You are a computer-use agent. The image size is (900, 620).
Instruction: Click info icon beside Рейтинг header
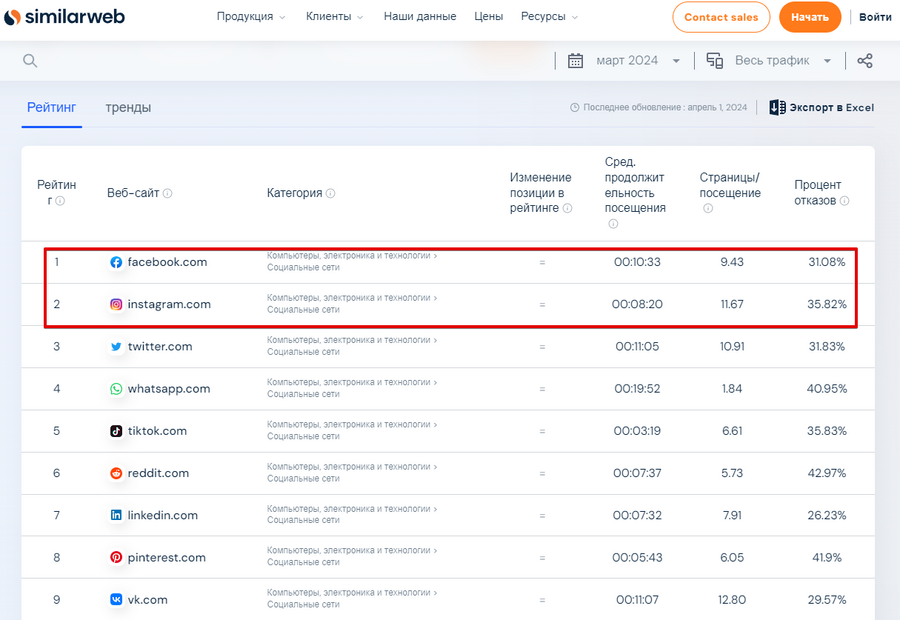60,201
